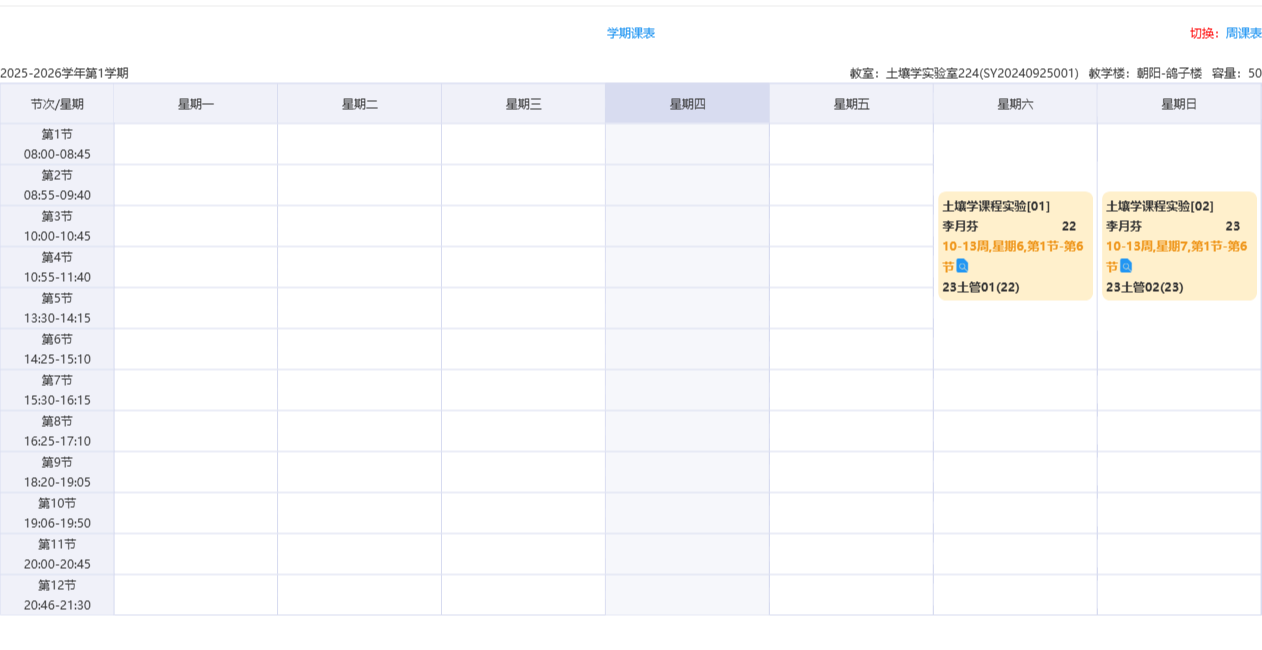The height and width of the screenshot is (650, 1262).
Task: Click the 节次/星期 corner header cell
Action: 57,104
